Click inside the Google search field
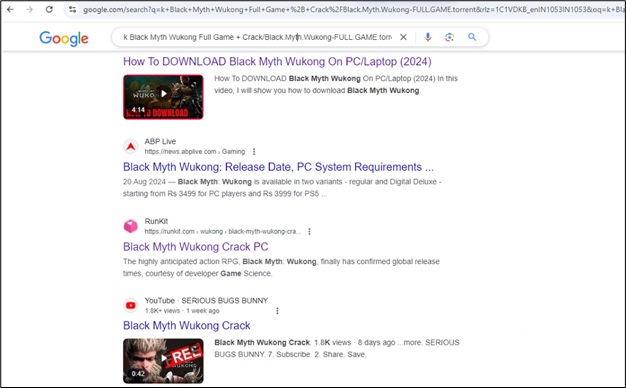Image resolution: width=626 pixels, height=388 pixels. point(257,37)
